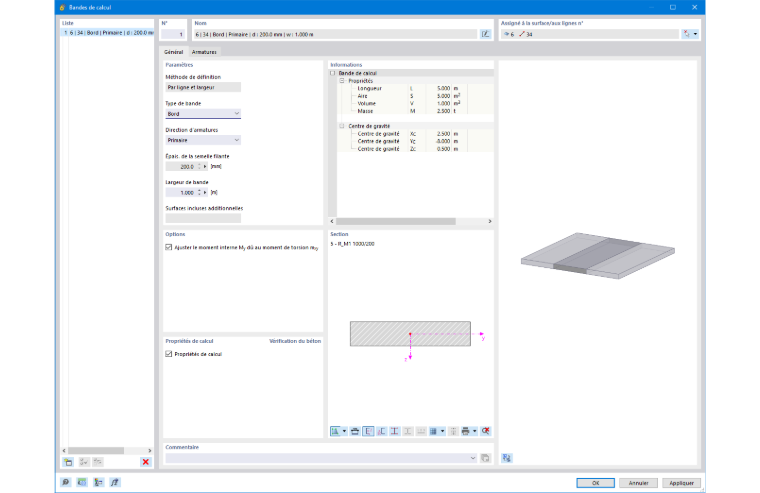Click the edit name icon beside the Nom field
This screenshot has width=760, height=493.
click(485, 34)
